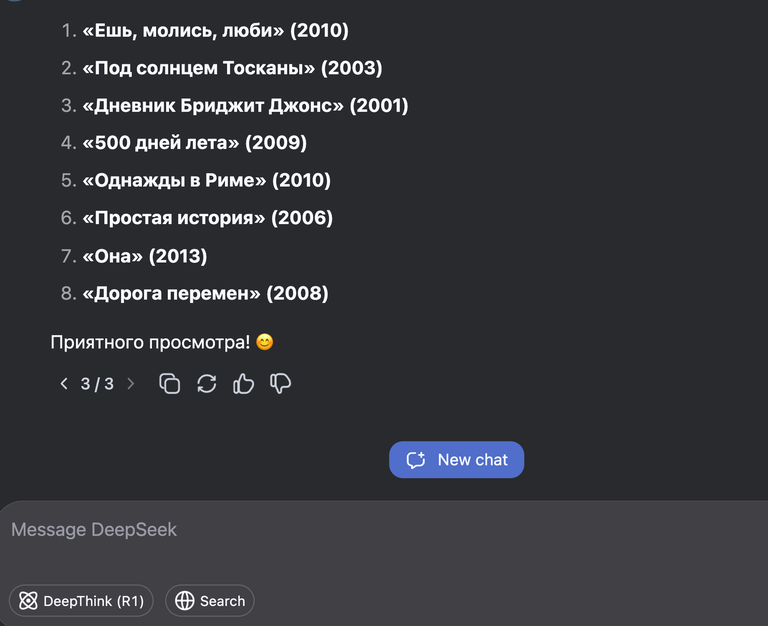
Task: Enable the Search toggle
Action: (210, 601)
